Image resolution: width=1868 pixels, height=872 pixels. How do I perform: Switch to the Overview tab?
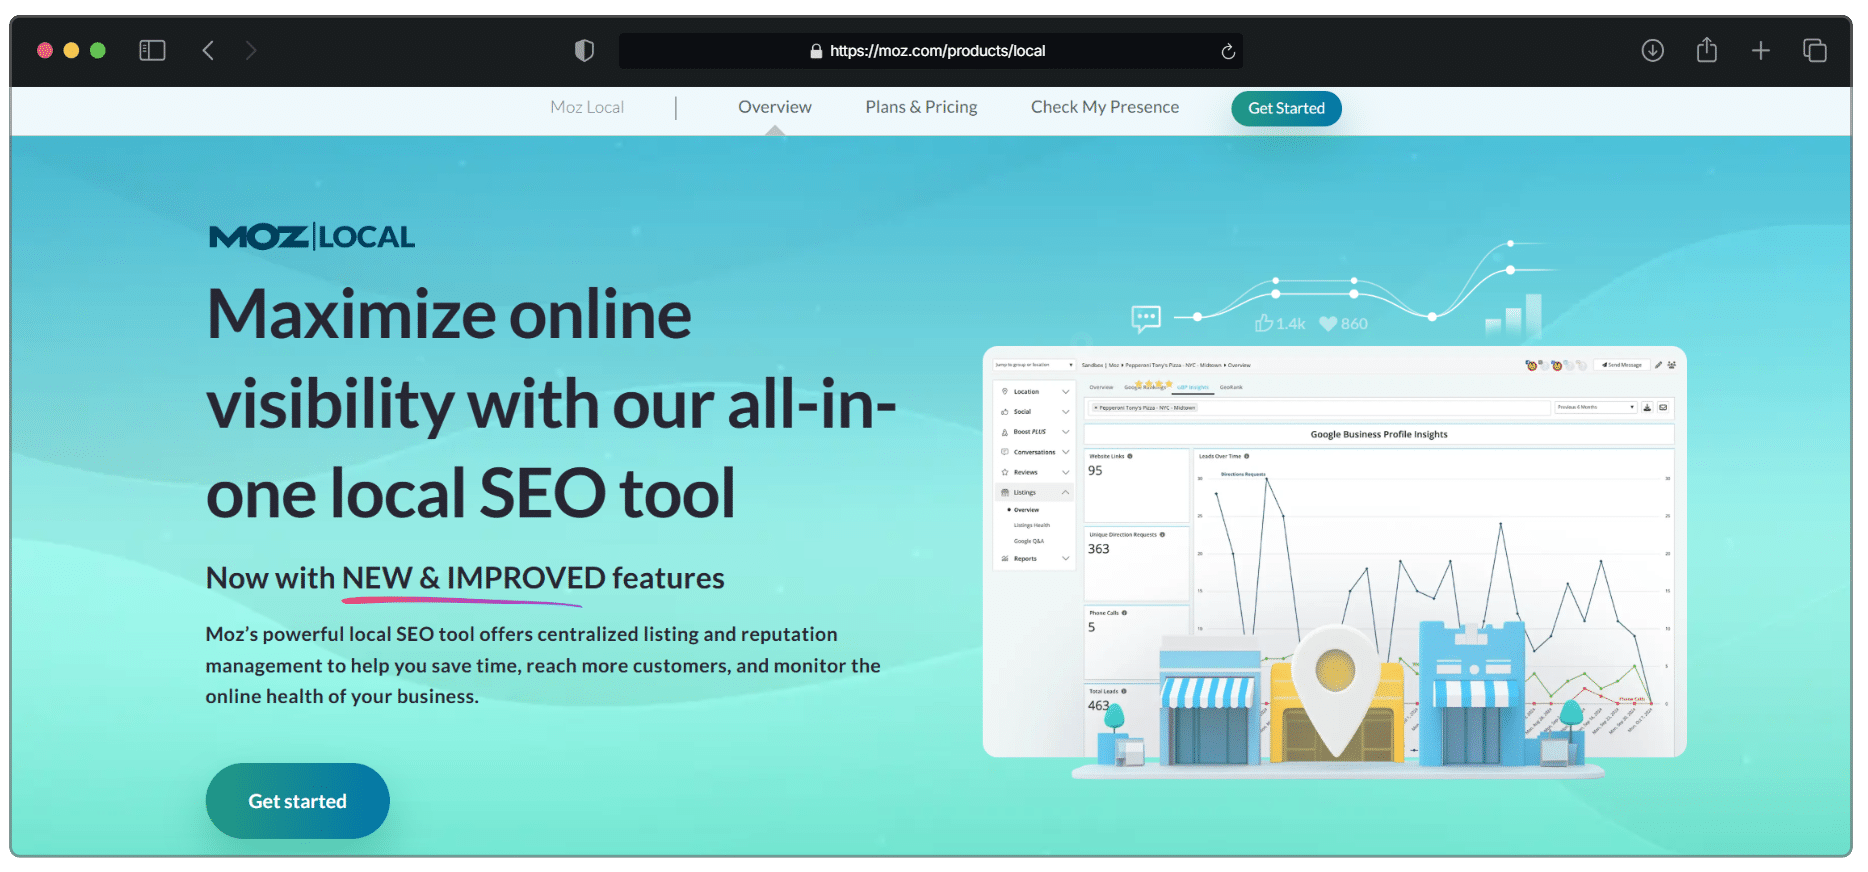coord(775,107)
